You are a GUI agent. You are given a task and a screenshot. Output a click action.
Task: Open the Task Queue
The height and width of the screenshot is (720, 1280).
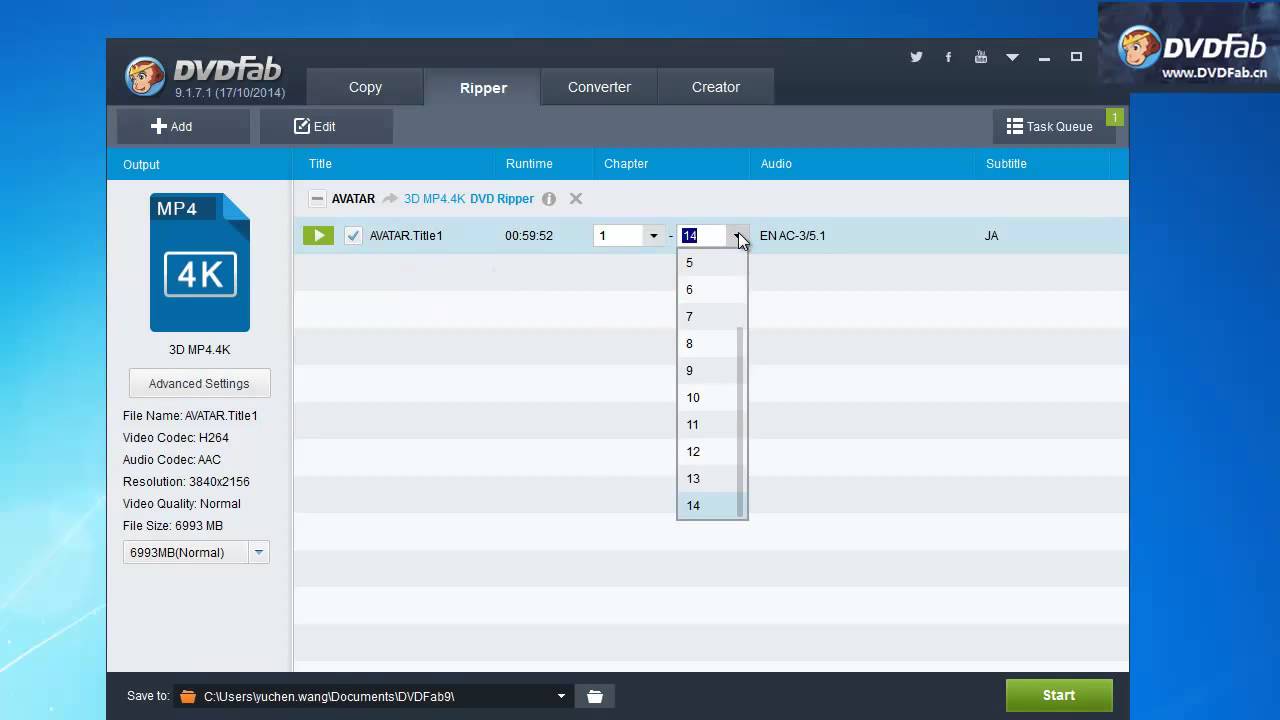pyautogui.click(x=1049, y=126)
